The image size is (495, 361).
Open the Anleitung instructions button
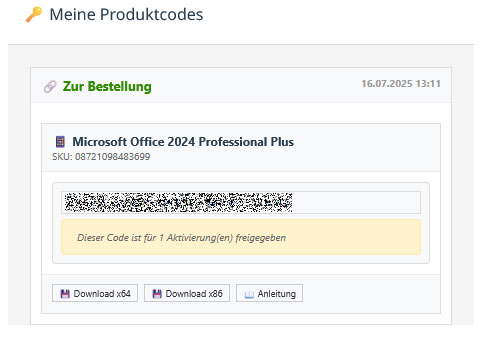coord(270,293)
